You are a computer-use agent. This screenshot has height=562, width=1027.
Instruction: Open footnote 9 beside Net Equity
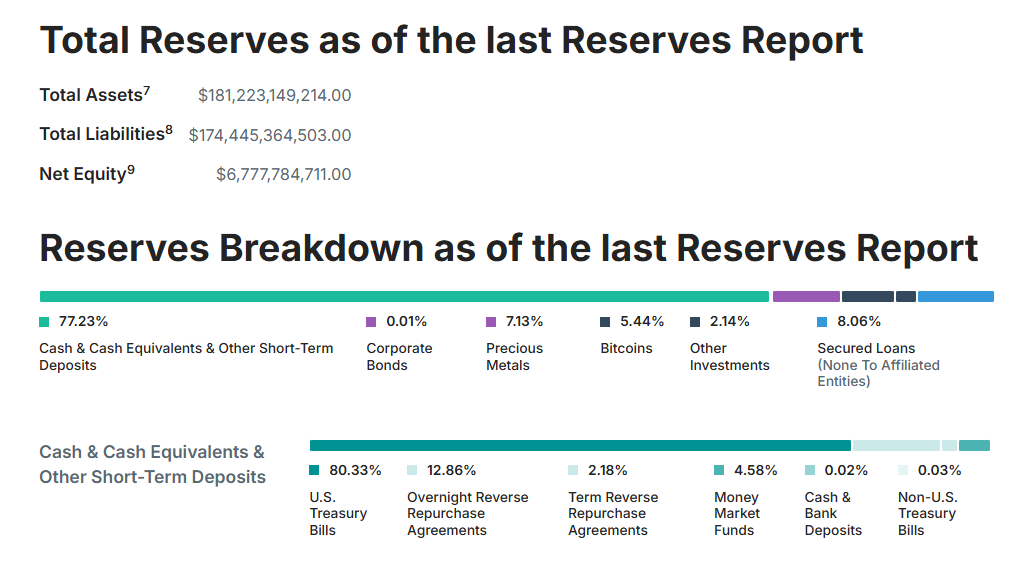pos(131,170)
